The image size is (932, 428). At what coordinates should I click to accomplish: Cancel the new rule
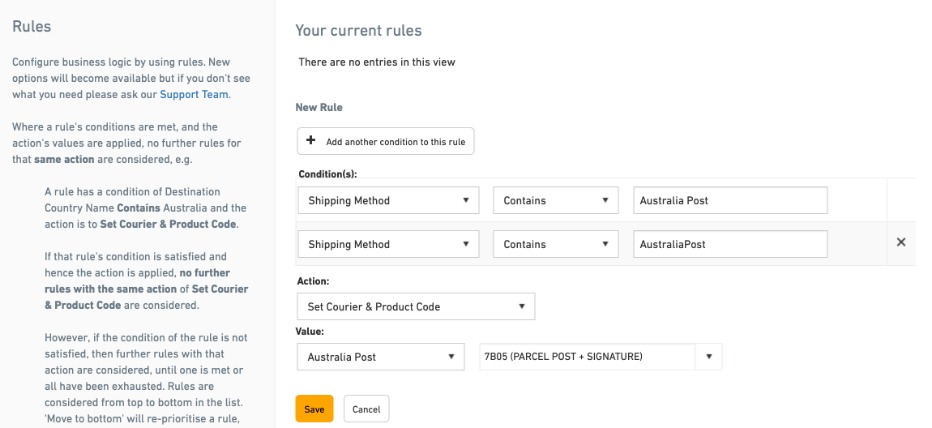click(x=366, y=409)
